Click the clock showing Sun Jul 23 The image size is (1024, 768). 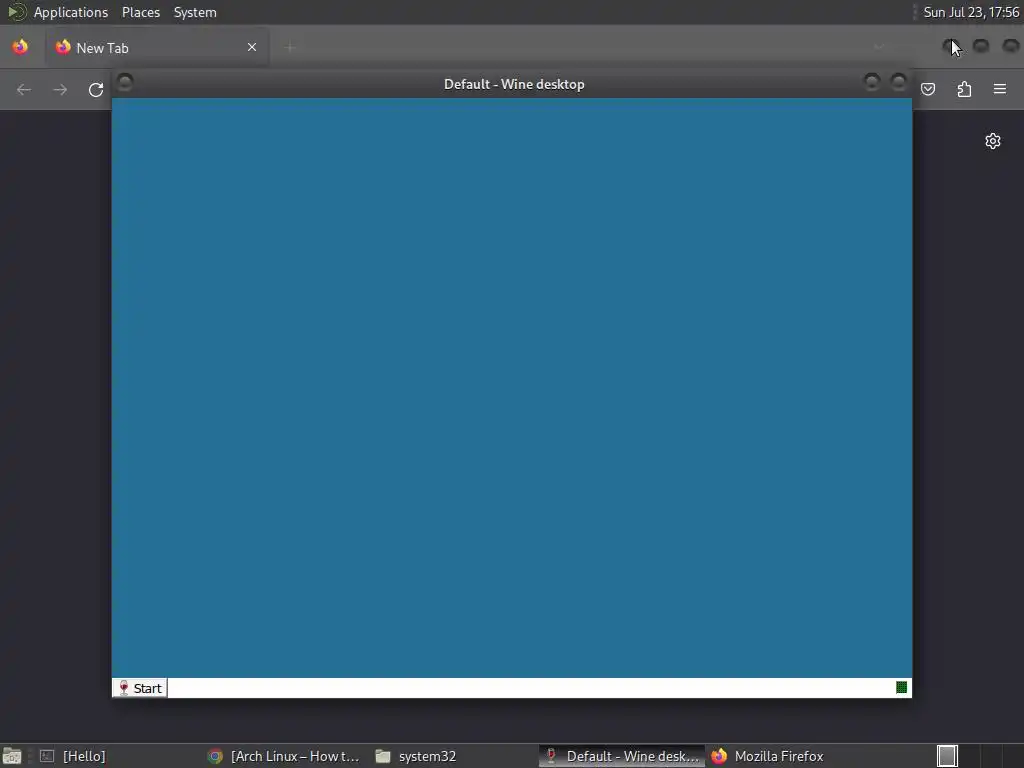[x=971, y=12]
